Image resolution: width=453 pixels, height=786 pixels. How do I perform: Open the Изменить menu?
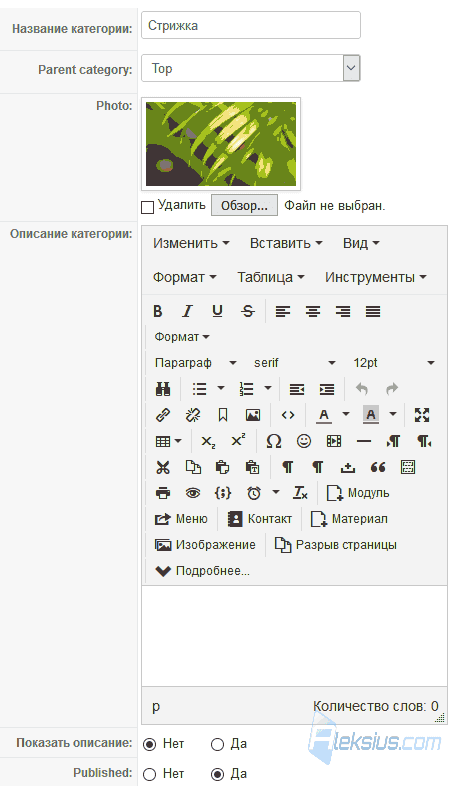(191, 244)
